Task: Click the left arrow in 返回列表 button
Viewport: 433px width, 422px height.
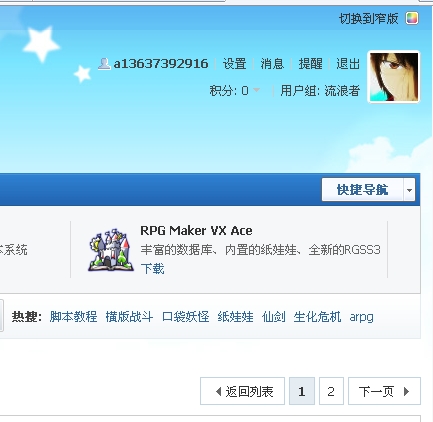Action: 218,391
